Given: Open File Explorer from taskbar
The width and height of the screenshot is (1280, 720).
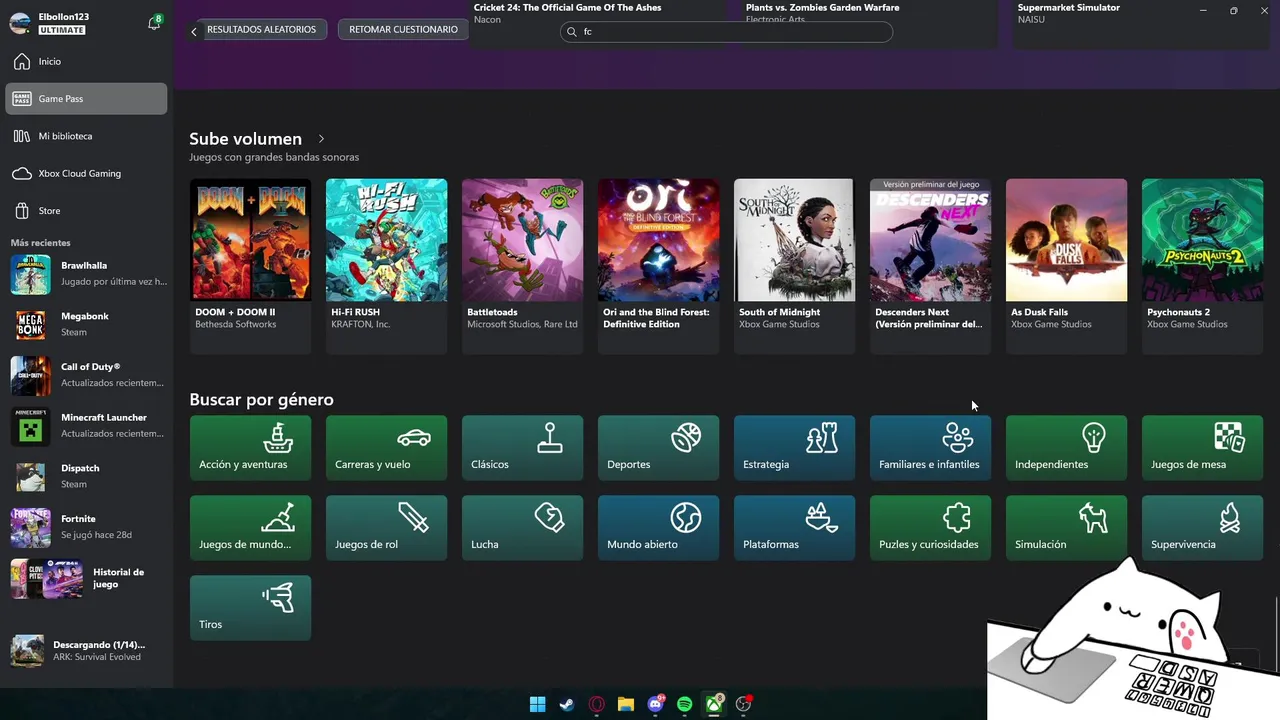Looking at the screenshot, I should [x=626, y=704].
